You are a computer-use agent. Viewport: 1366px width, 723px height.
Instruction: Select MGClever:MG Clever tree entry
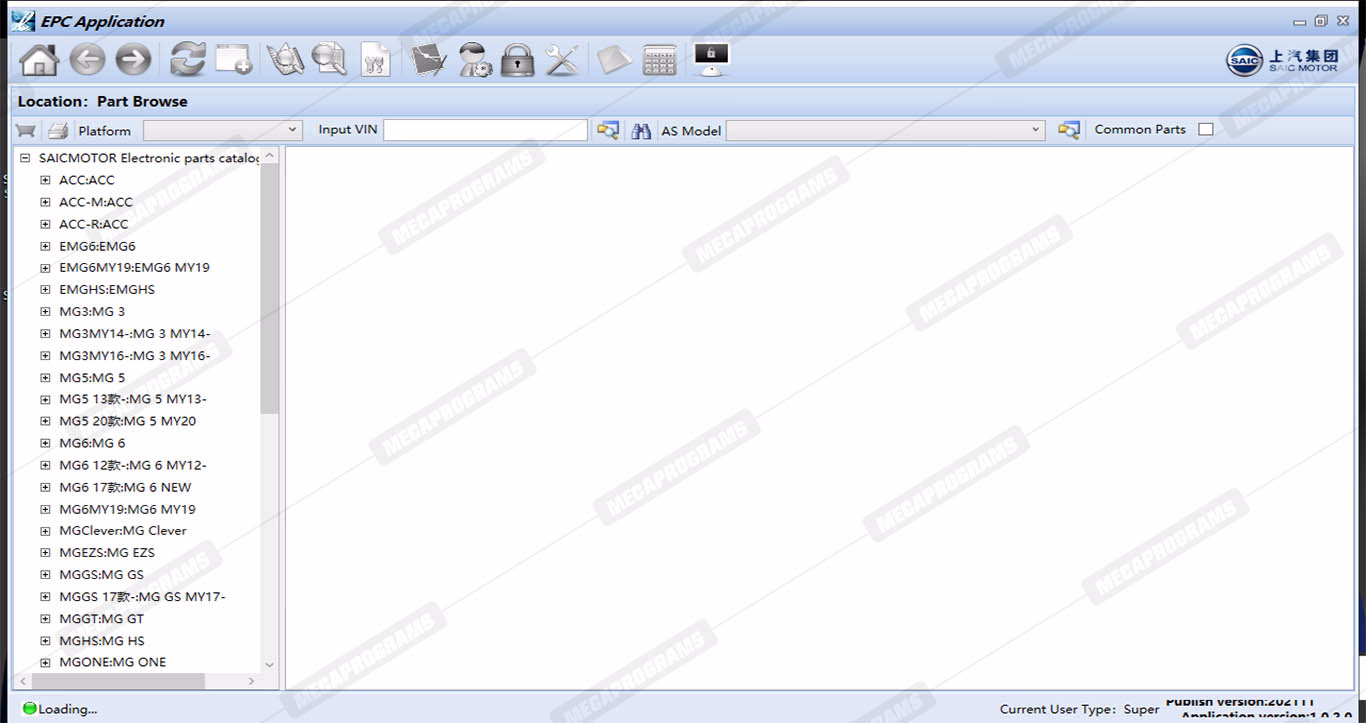(x=123, y=530)
